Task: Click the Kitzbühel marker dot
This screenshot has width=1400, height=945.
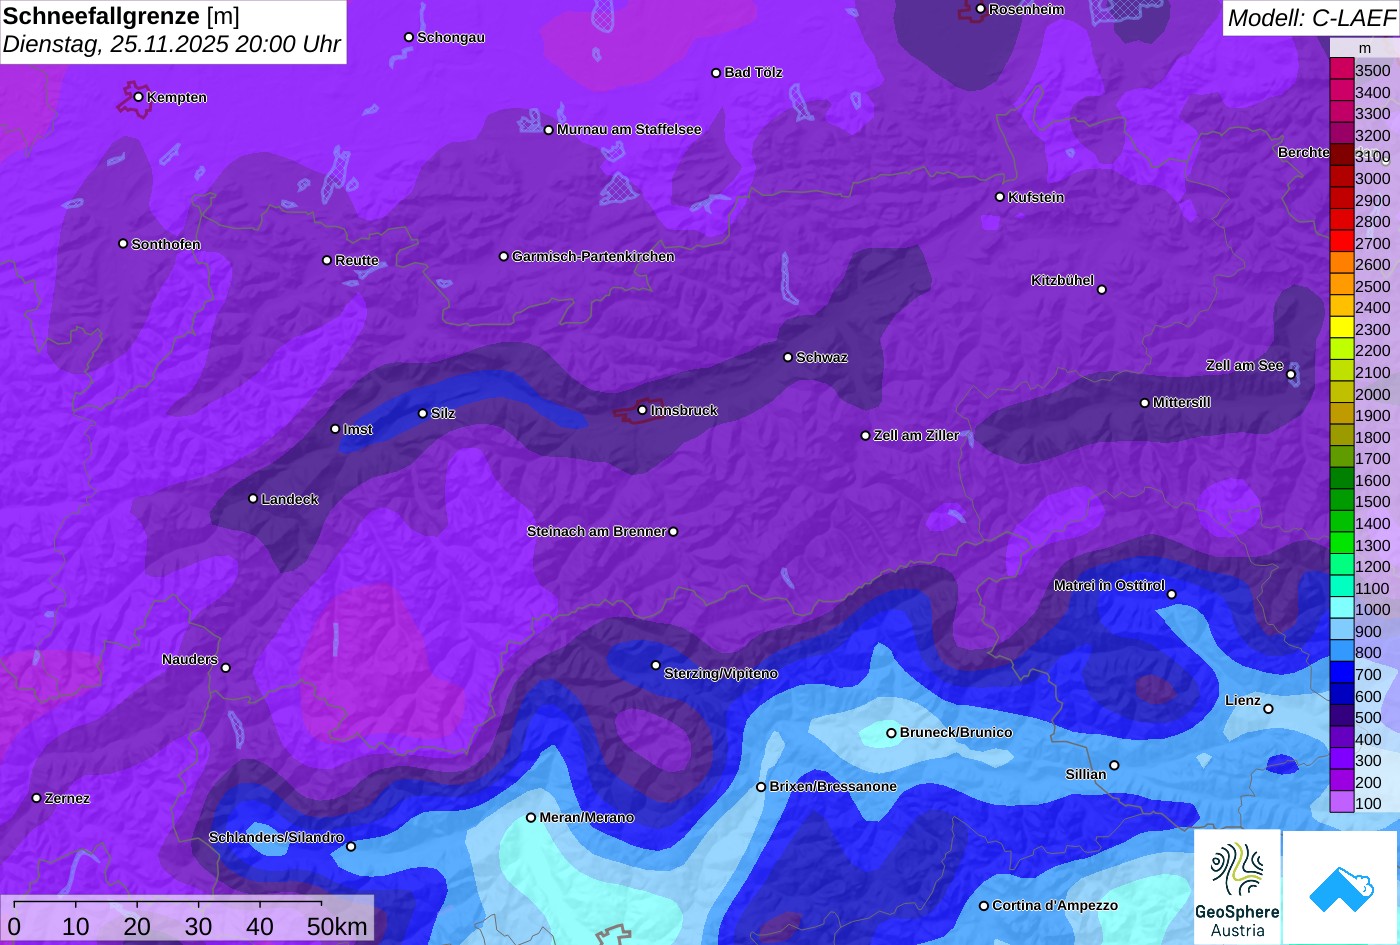Action: tap(1102, 290)
